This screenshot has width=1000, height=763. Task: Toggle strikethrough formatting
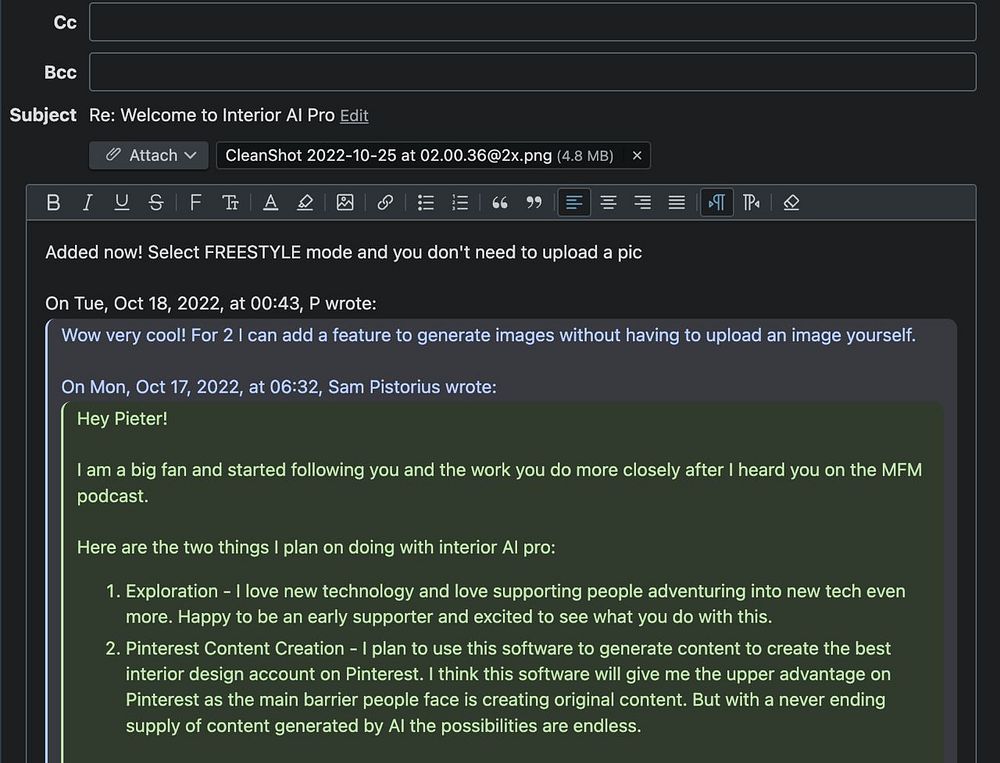tap(155, 203)
